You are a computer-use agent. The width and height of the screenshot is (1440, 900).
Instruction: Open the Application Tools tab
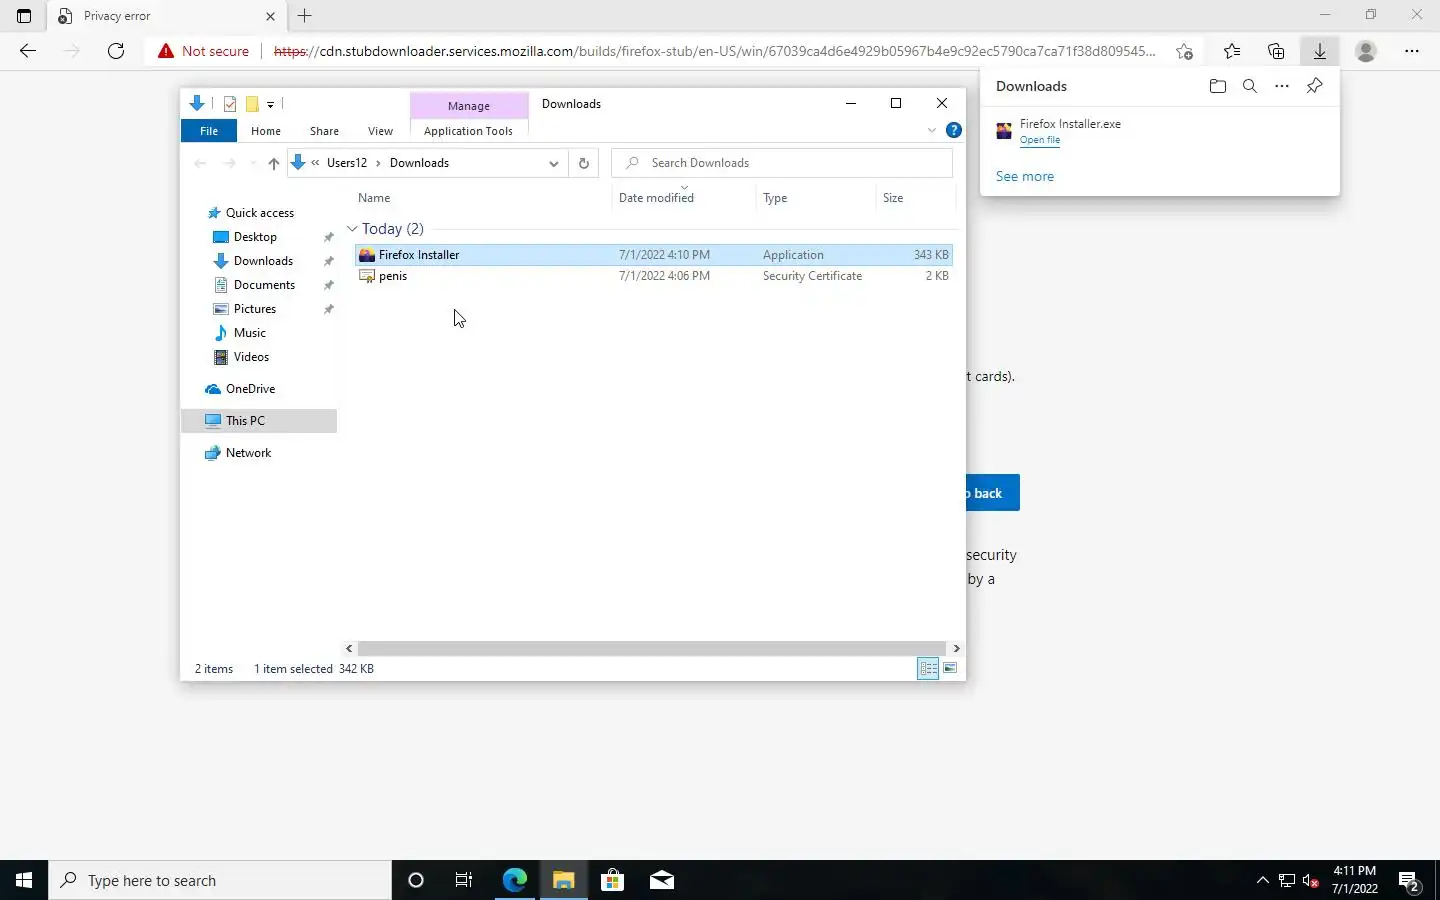[x=468, y=131]
